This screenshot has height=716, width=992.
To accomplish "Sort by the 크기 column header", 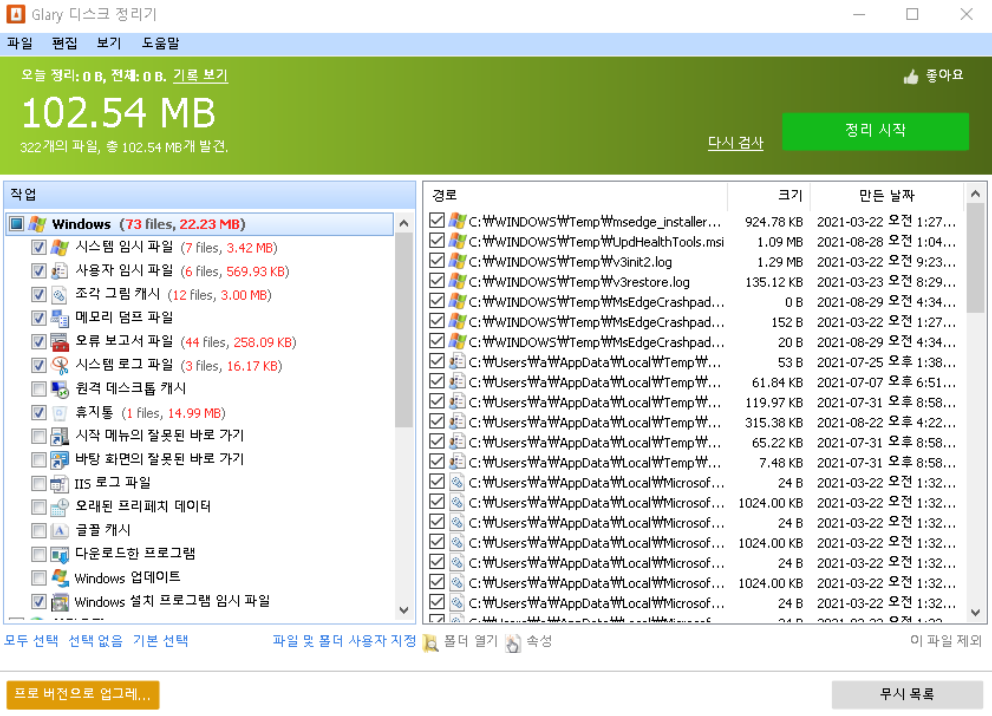I will (769, 195).
